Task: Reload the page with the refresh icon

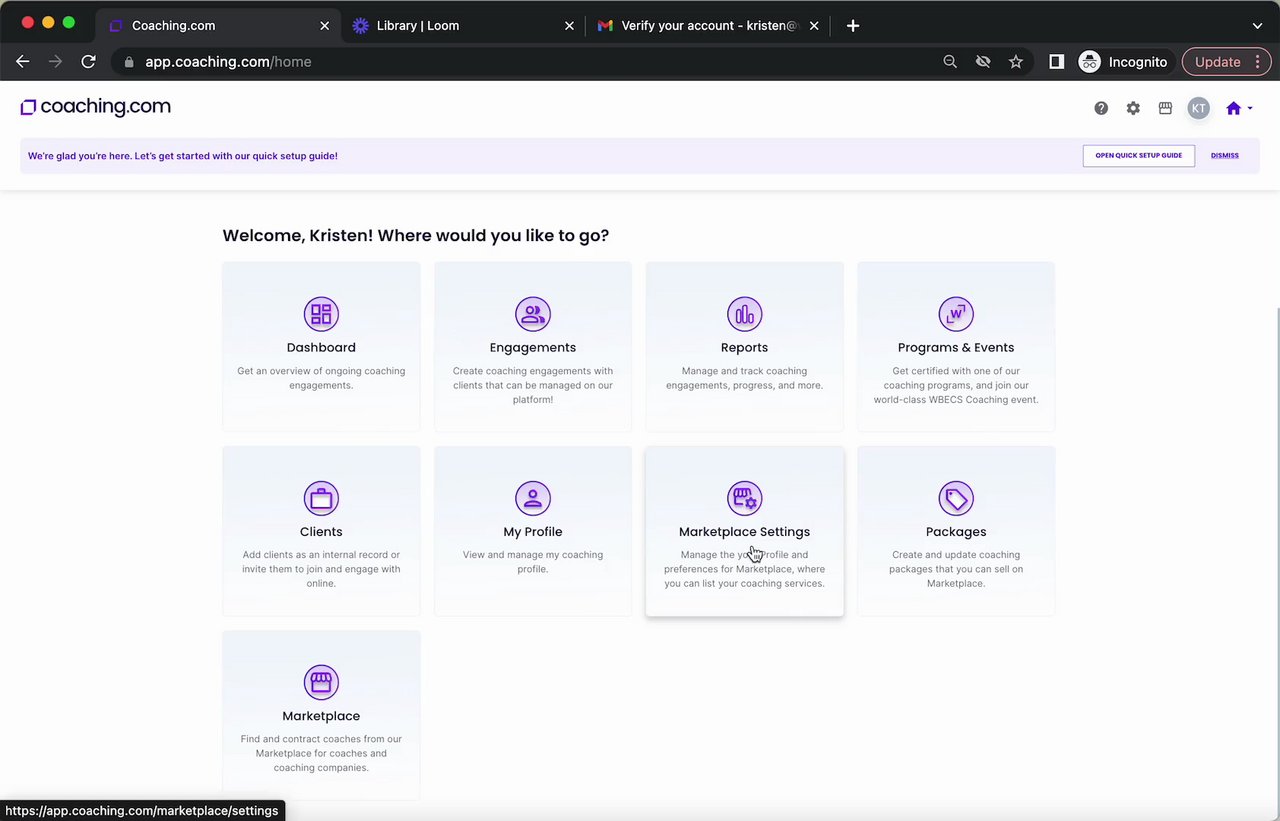Action: coord(88,62)
